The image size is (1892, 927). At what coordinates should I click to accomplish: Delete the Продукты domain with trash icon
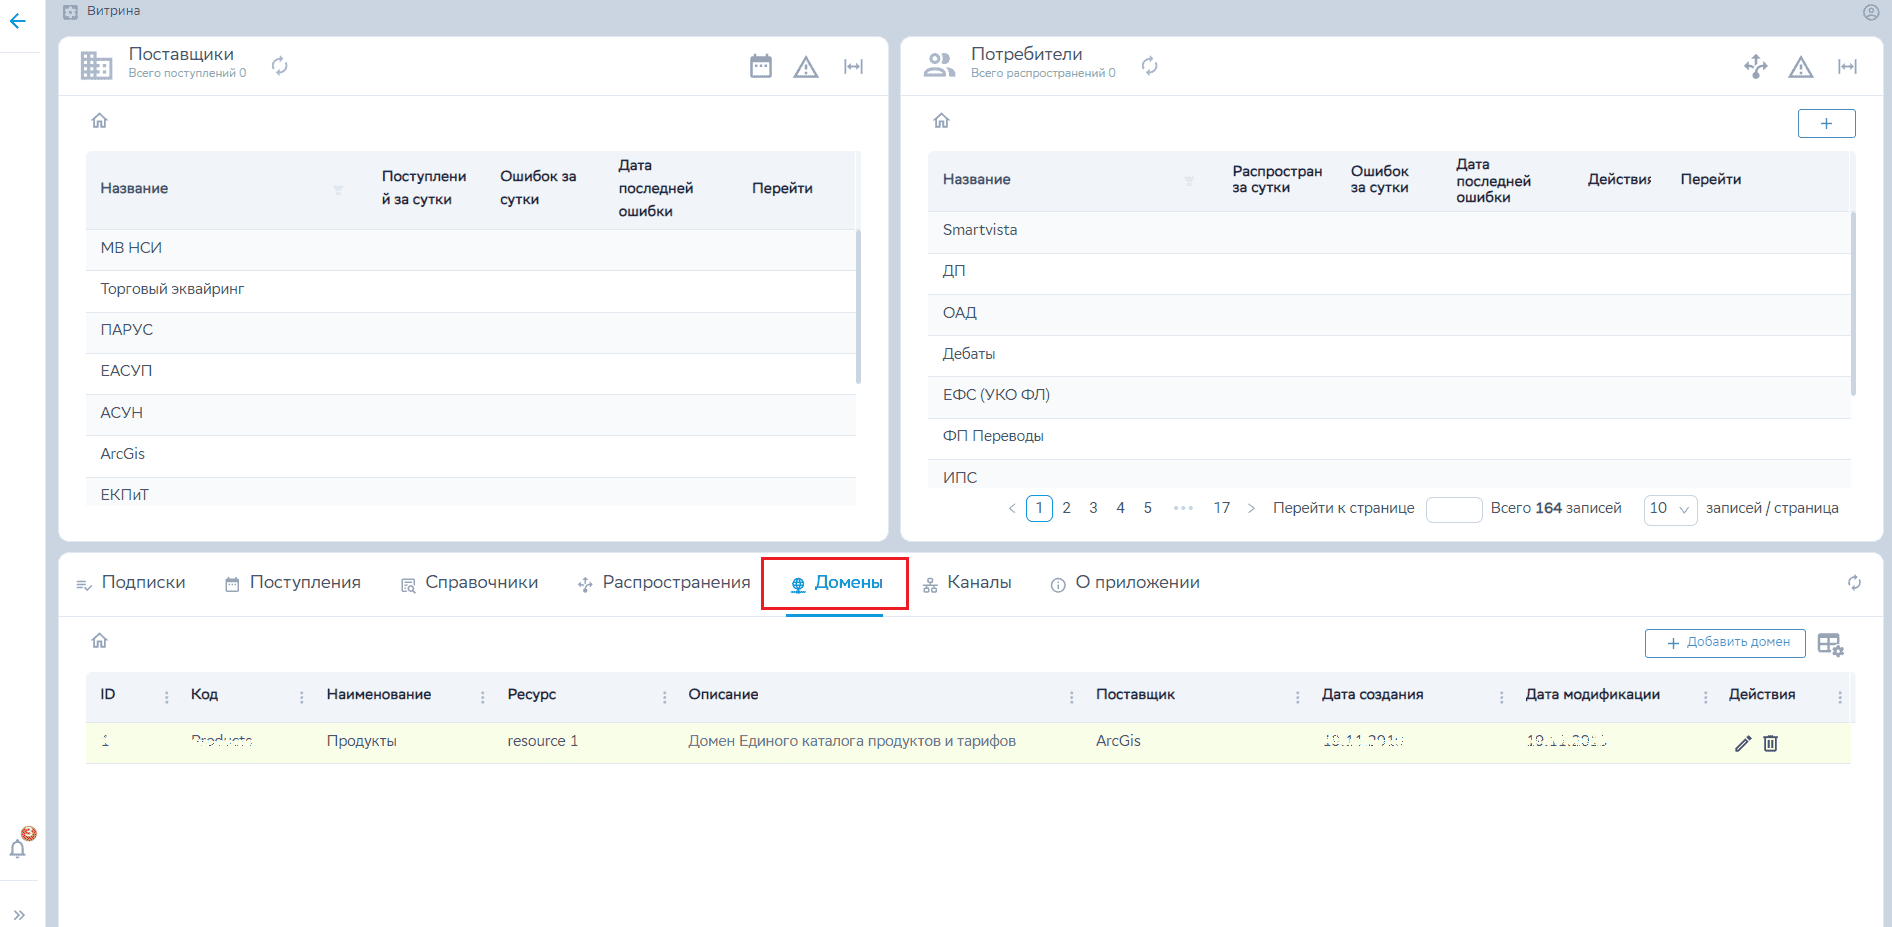click(1770, 743)
